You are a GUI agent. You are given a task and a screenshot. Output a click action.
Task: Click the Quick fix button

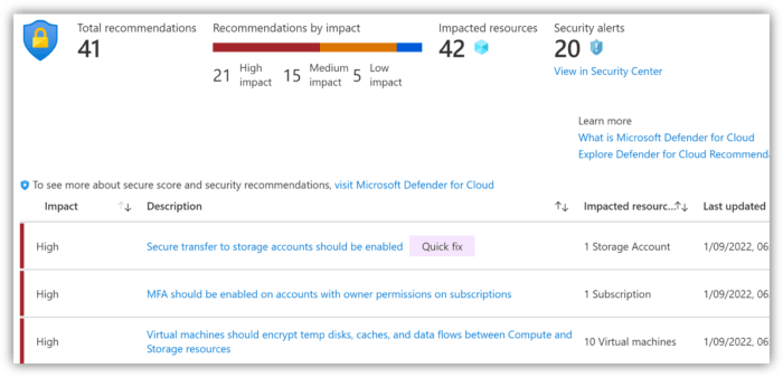pyautogui.click(x=442, y=246)
